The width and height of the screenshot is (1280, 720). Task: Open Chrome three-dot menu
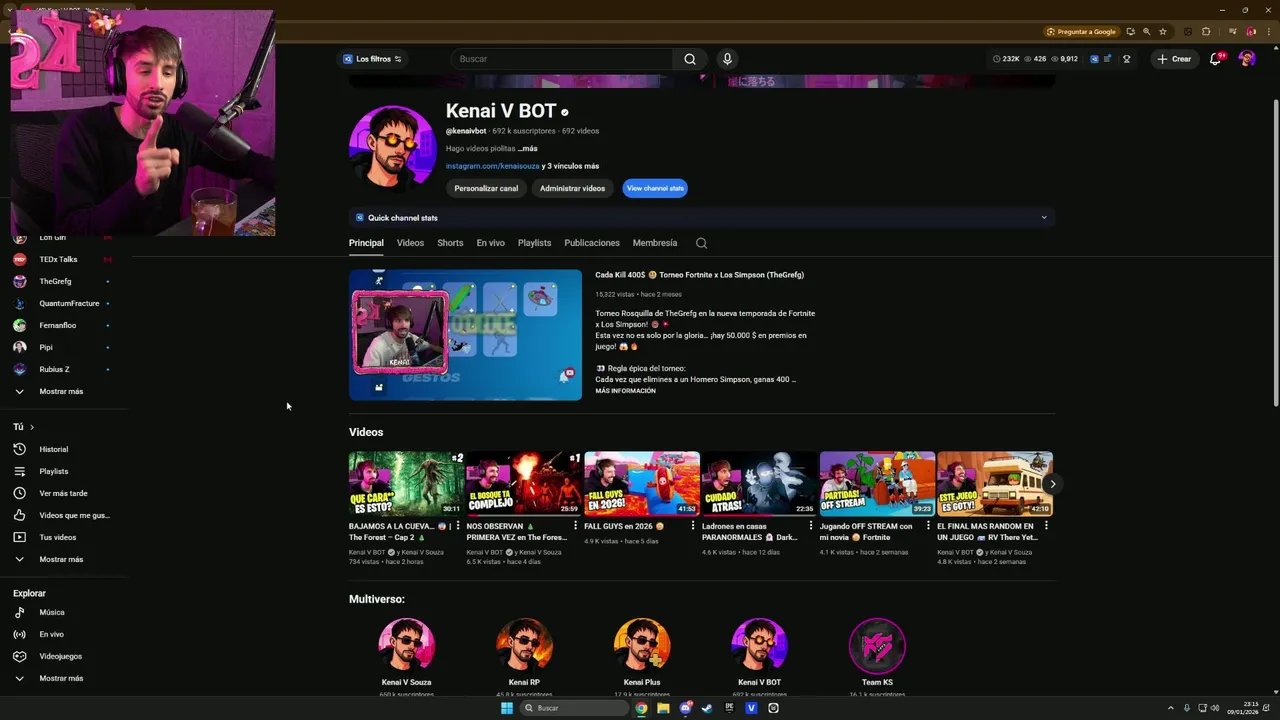pyautogui.click(x=1268, y=31)
